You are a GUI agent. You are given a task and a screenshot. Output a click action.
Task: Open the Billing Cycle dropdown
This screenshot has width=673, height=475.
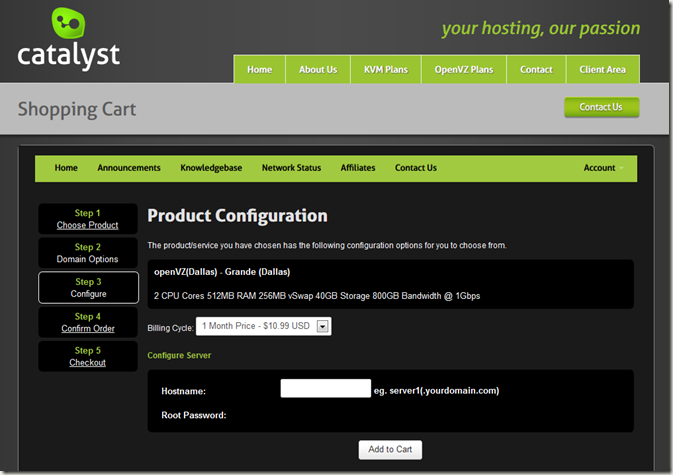point(264,326)
